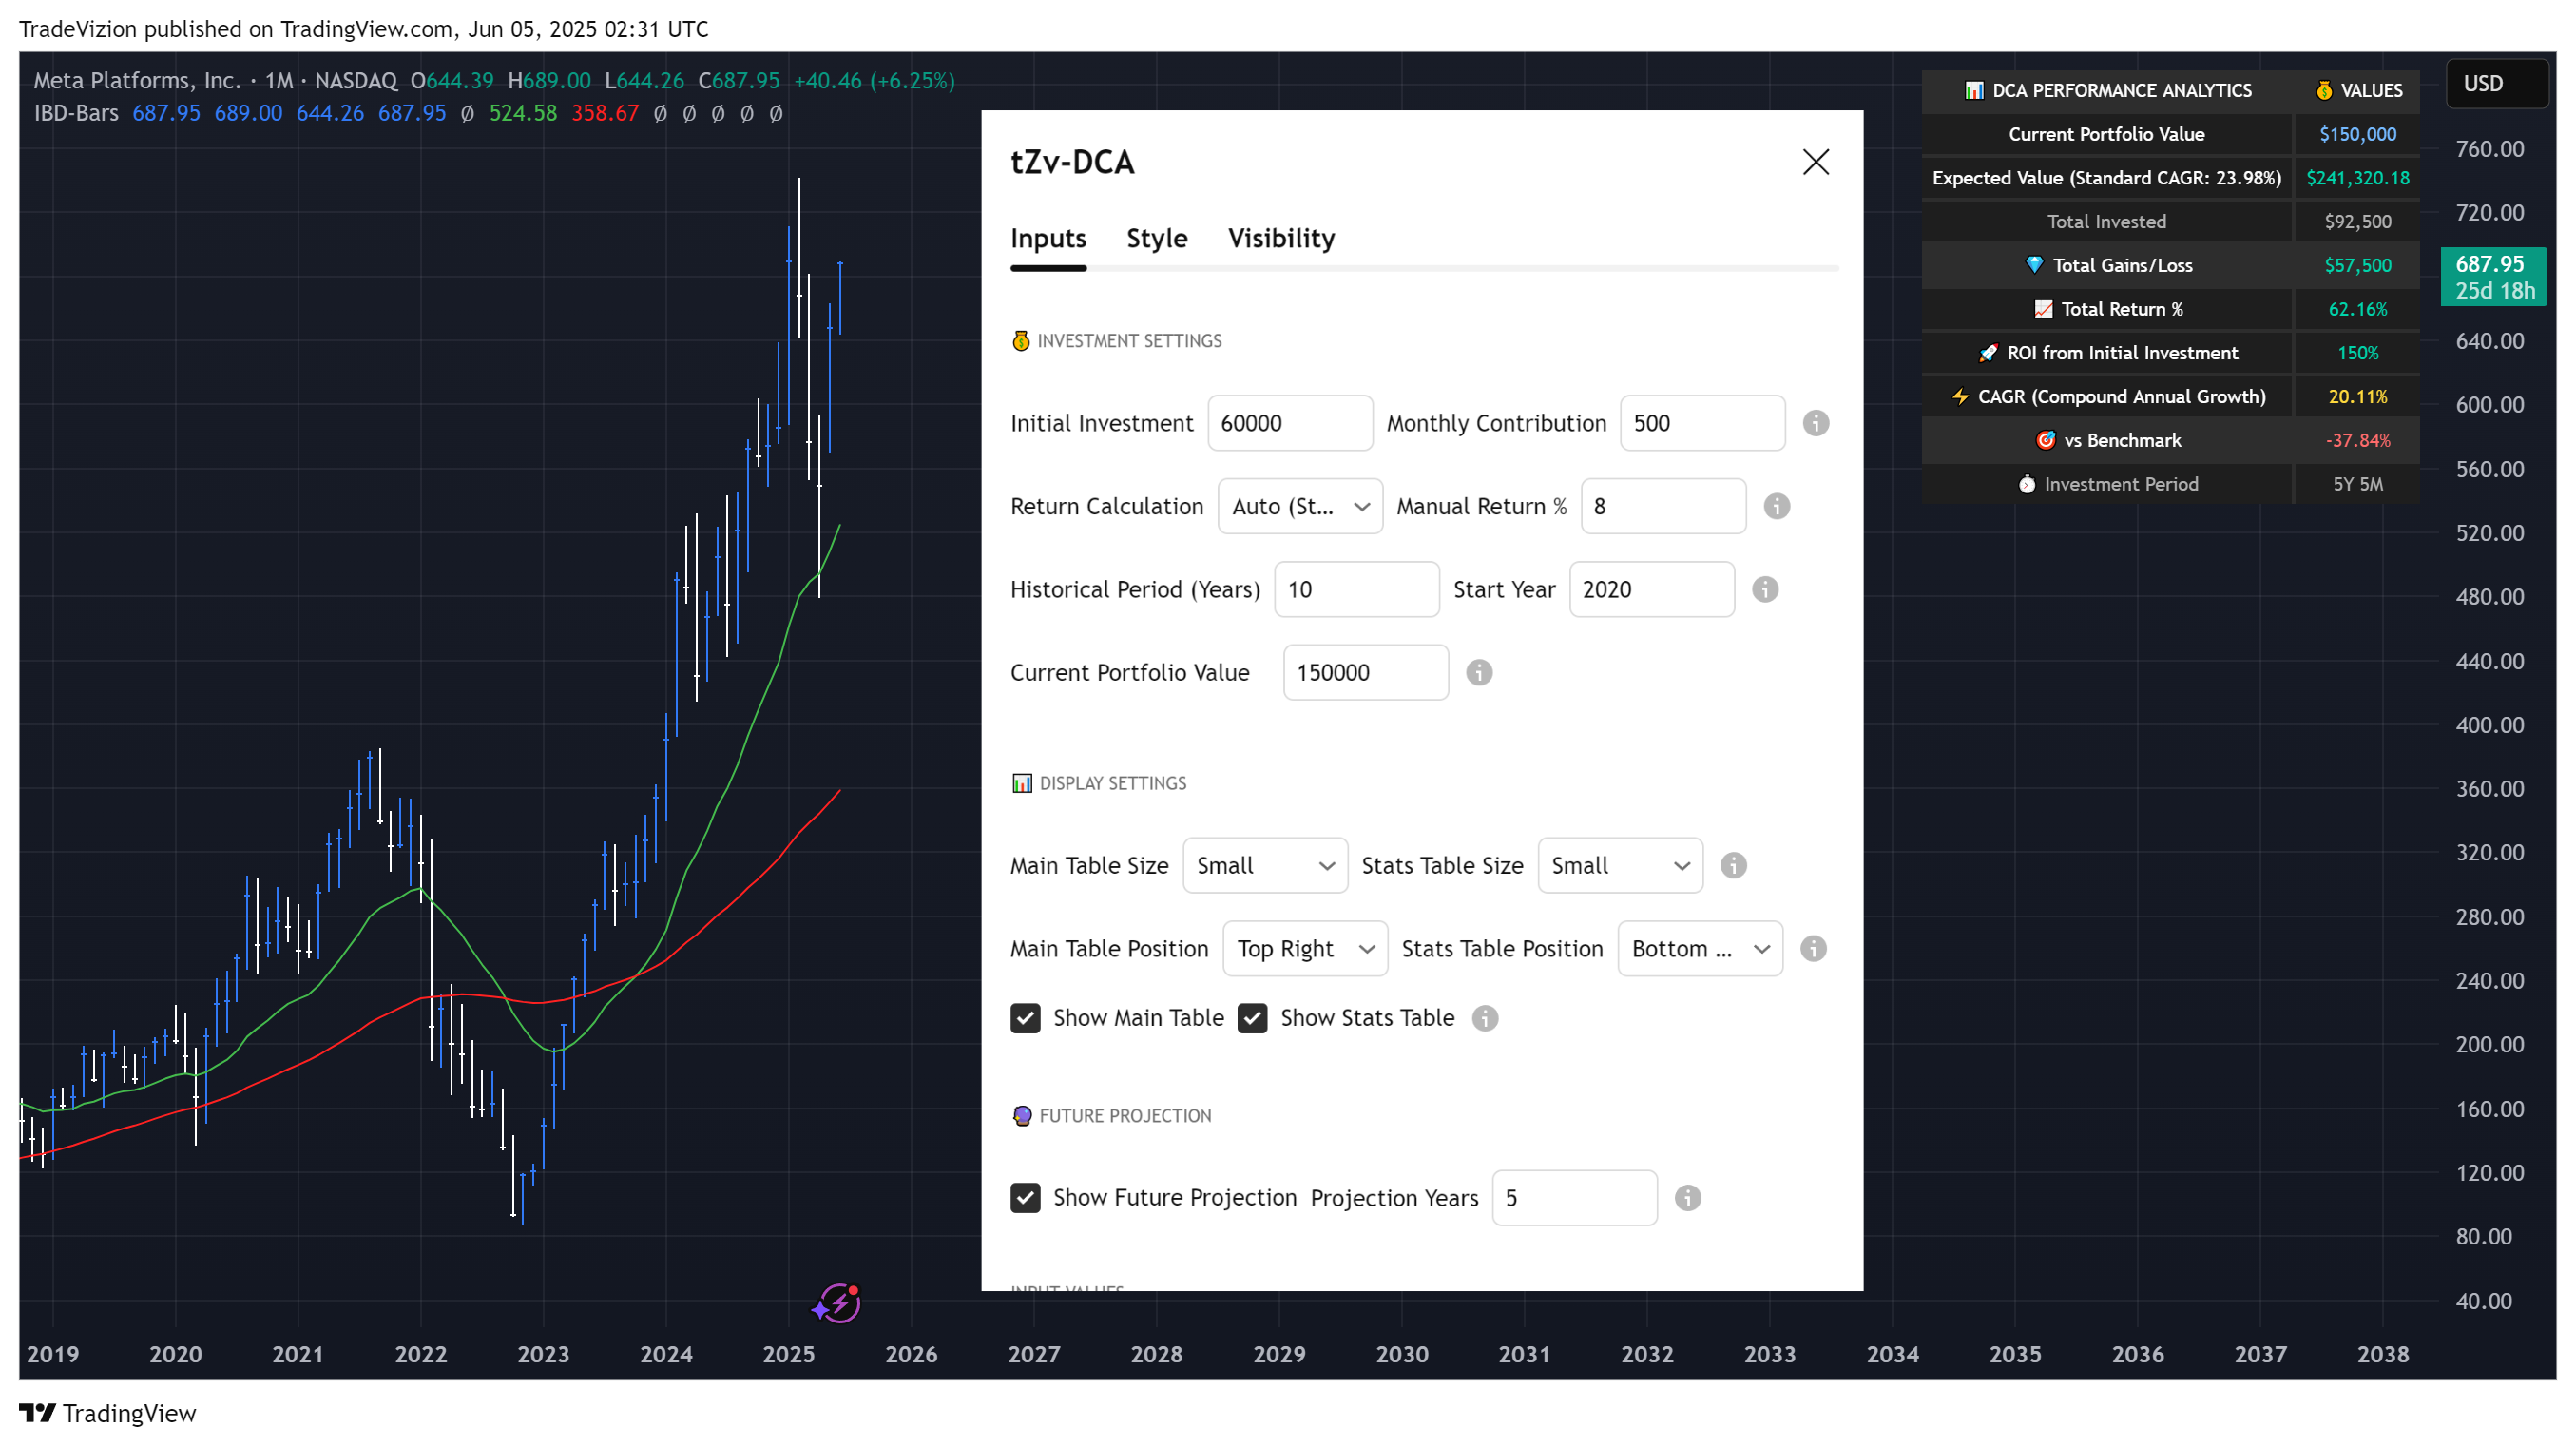Uncheck the Show Stats Table checkbox
2576x1447 pixels.
pos(1252,1018)
